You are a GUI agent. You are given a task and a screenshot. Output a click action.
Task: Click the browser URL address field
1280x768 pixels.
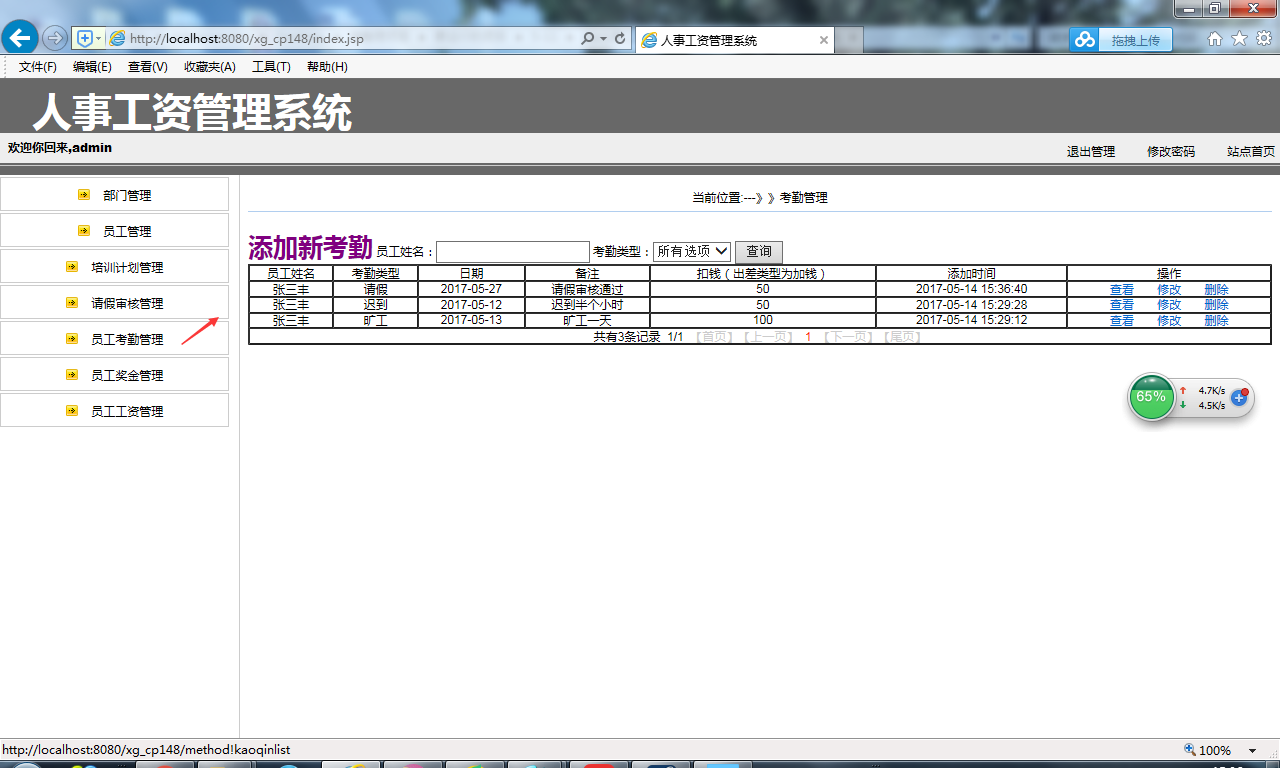(350, 39)
